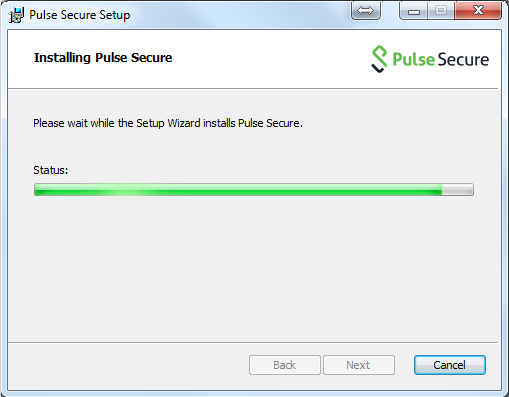
Task: Click the double-arrow button in the title bar
Action: point(366,10)
